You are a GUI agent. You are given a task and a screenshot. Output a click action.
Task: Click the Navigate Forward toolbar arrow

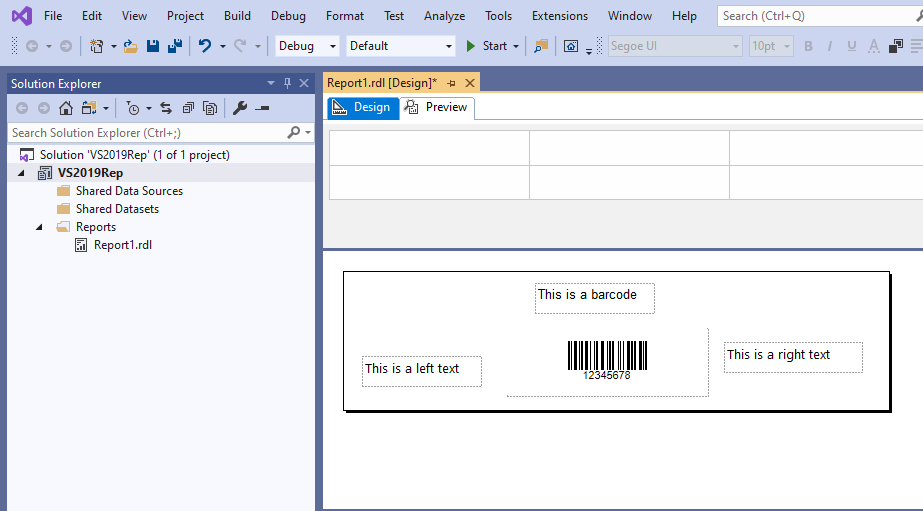point(66,46)
